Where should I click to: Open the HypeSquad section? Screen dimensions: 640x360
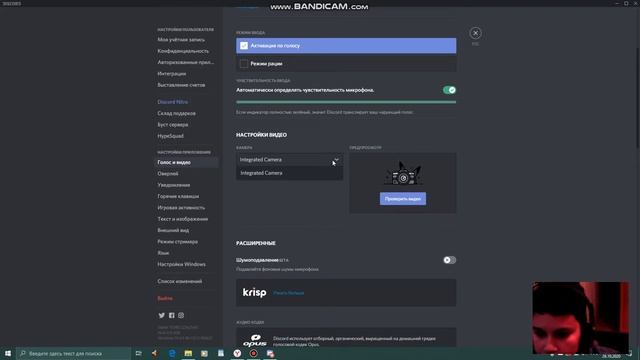point(171,136)
